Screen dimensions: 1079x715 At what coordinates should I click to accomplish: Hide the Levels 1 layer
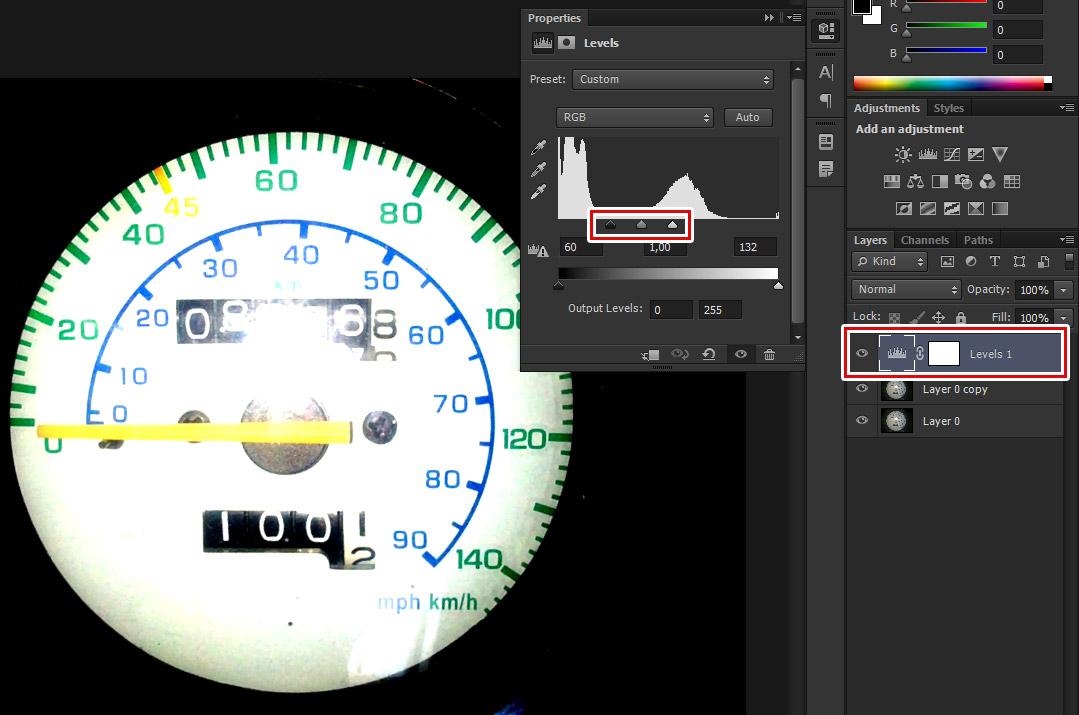(862, 353)
